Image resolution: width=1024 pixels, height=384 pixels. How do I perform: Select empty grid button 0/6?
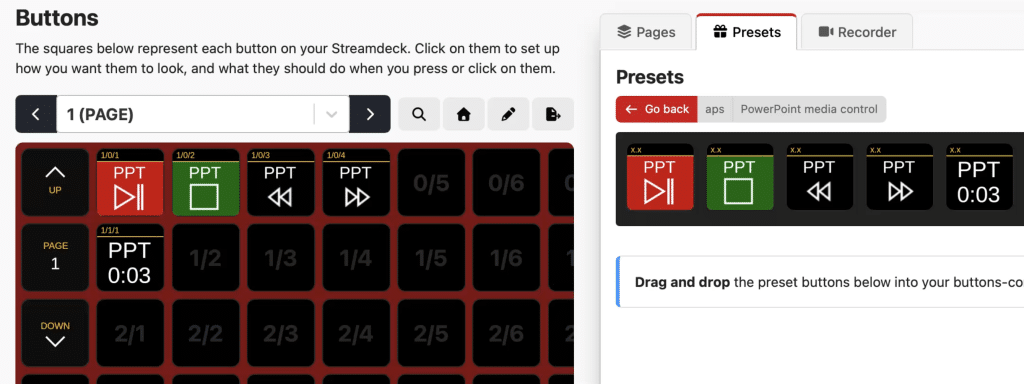(506, 182)
